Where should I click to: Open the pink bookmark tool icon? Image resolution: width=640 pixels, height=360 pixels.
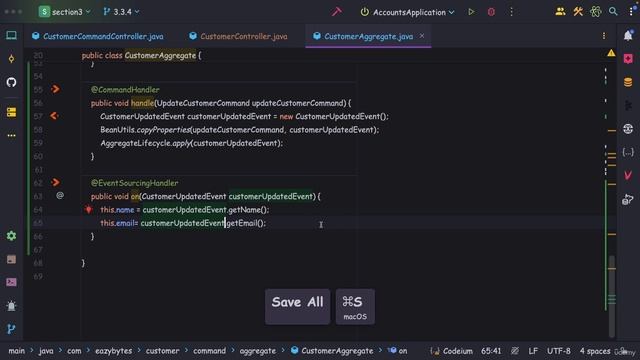click(x=628, y=59)
